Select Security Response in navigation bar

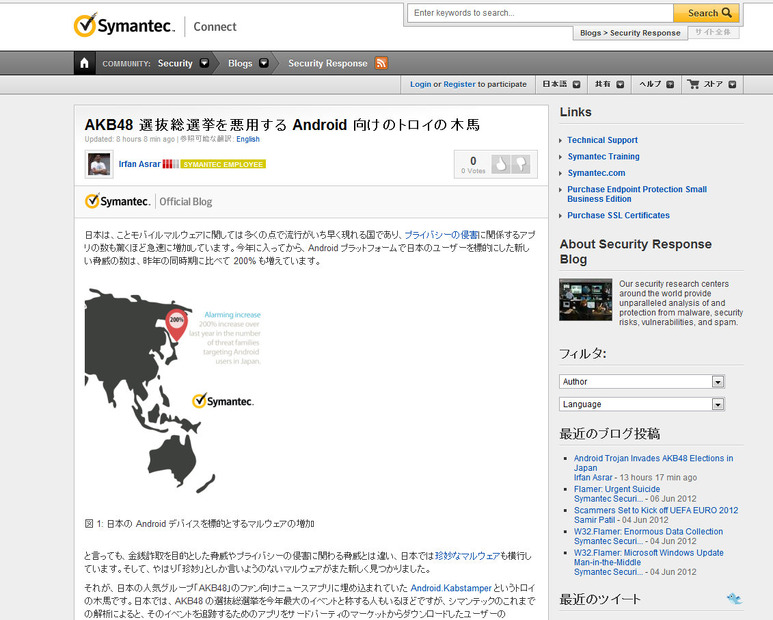[328, 63]
